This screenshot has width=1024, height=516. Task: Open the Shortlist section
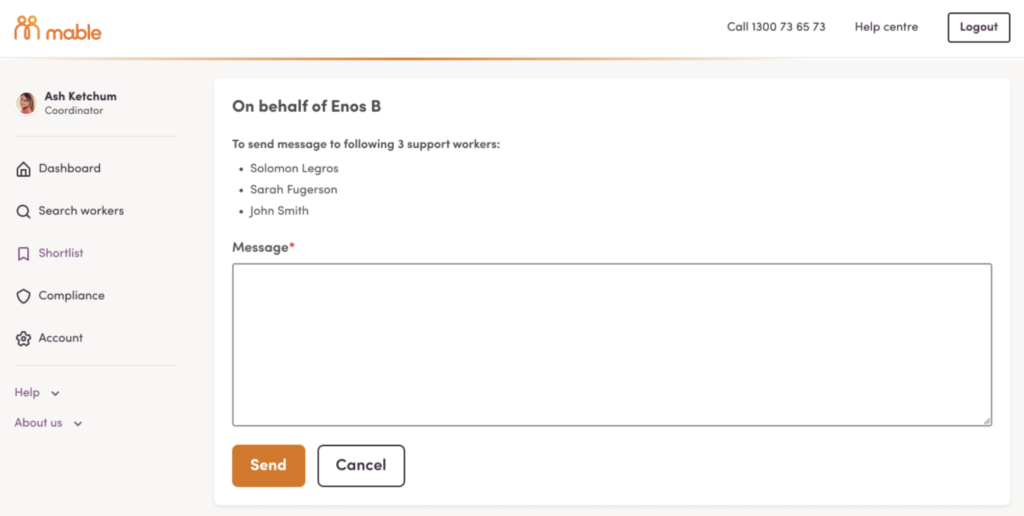pyautogui.click(x=61, y=253)
